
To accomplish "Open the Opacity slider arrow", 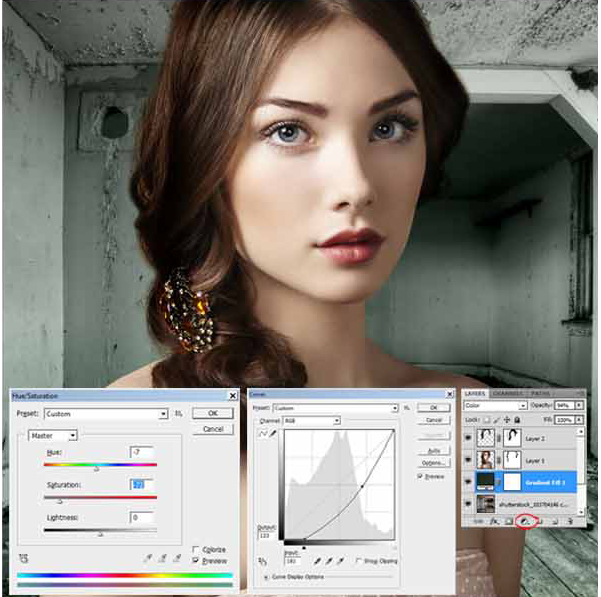I will (579, 405).
